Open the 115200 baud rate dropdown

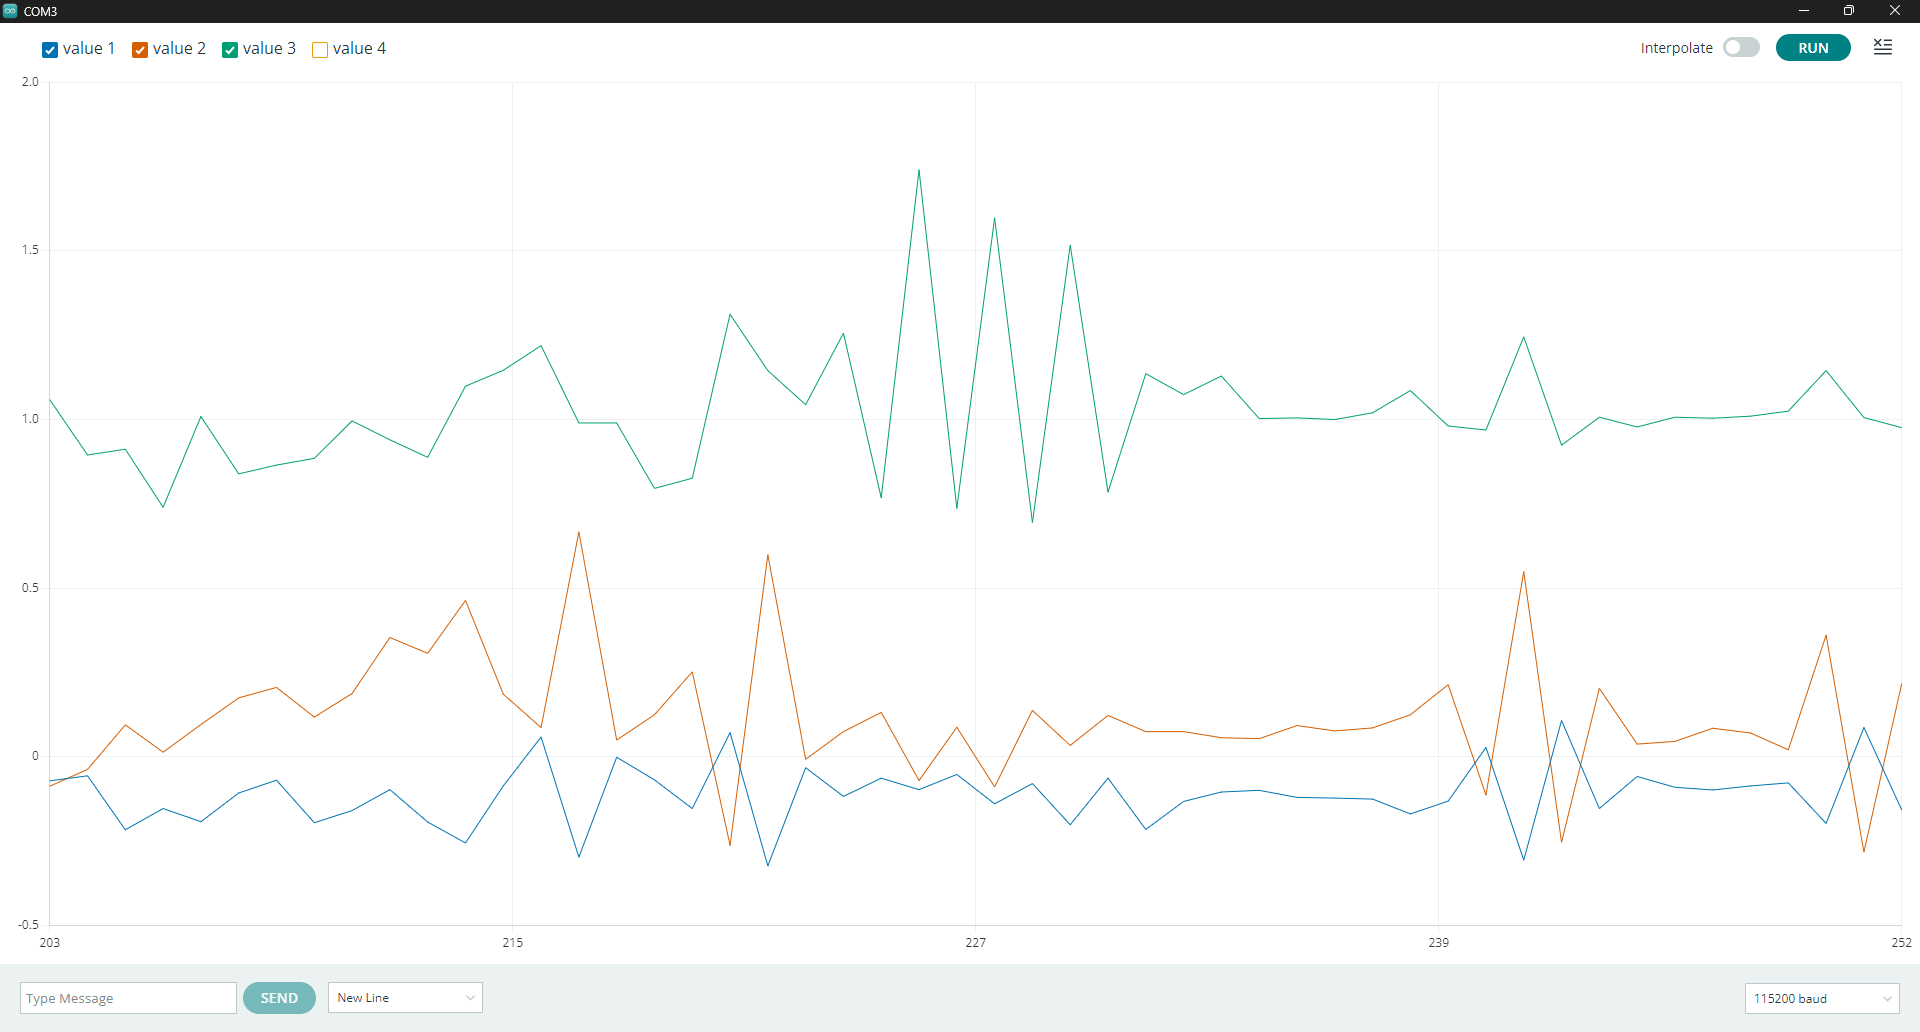coord(1822,998)
